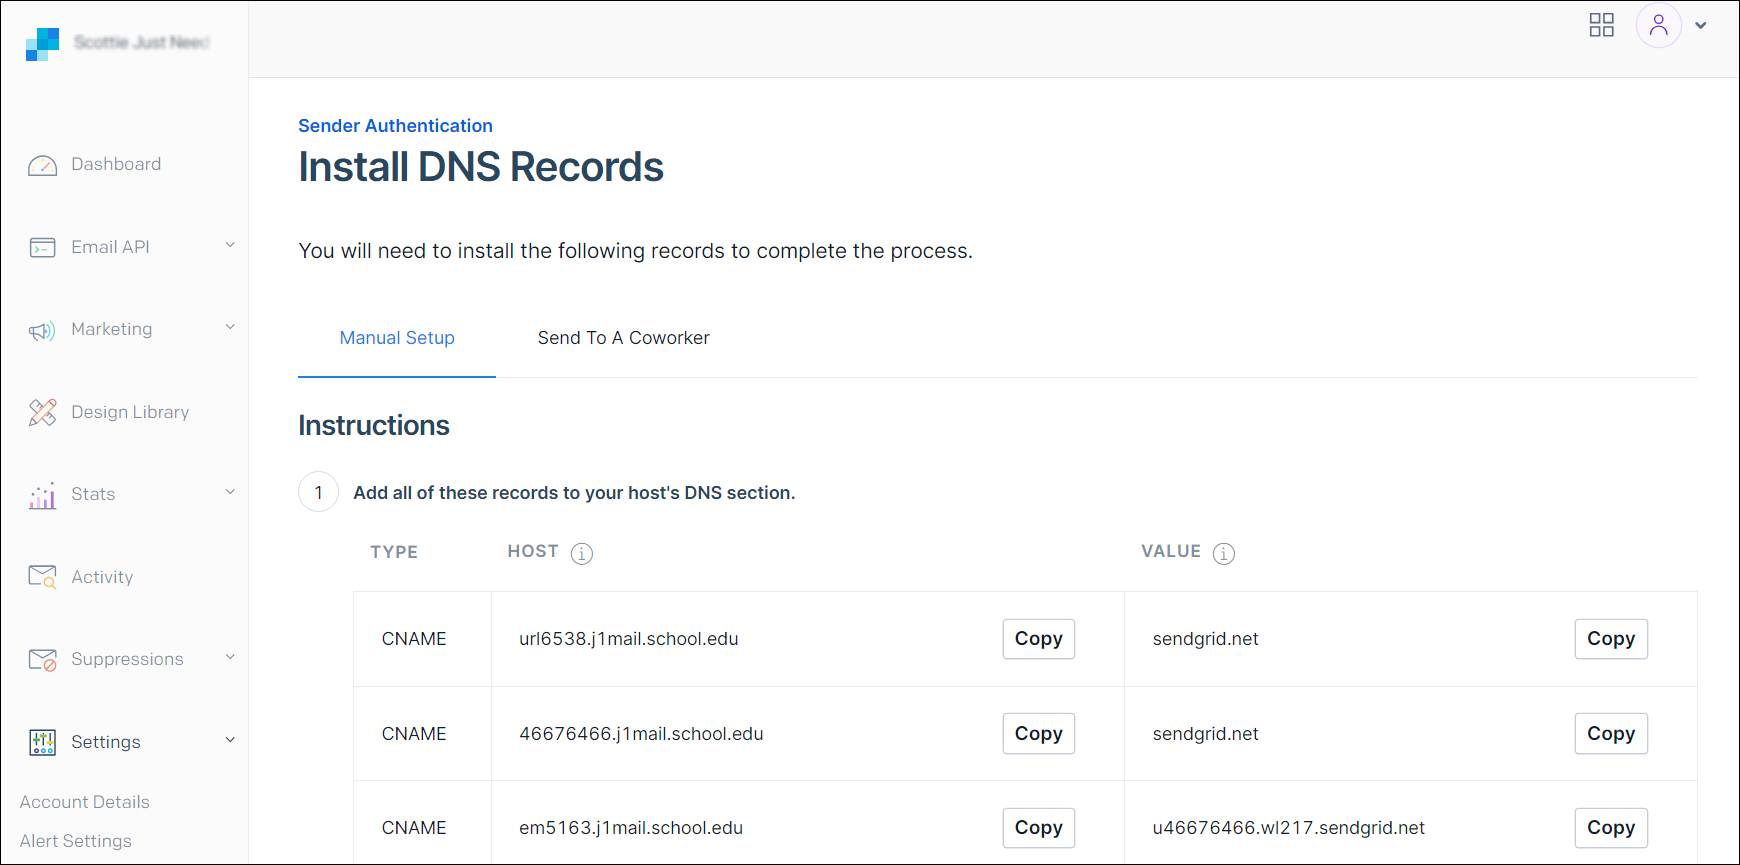The height and width of the screenshot is (865, 1740).
Task: Open Design Library via its pencil-ruler icon
Action: pyautogui.click(x=42, y=412)
